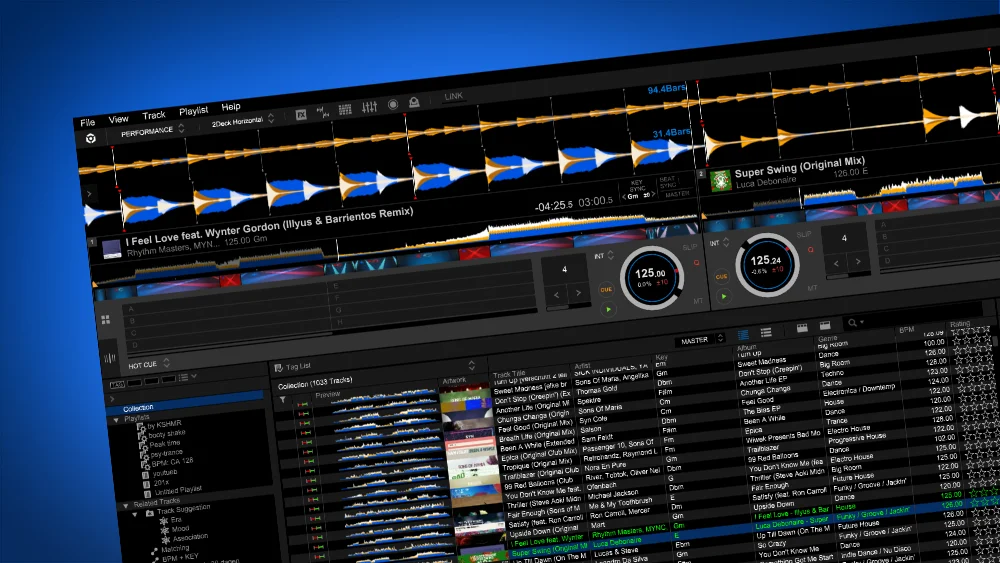Click the deck 1 tempo jog dial showing 125.00
The image size is (1000, 563).
[651, 273]
